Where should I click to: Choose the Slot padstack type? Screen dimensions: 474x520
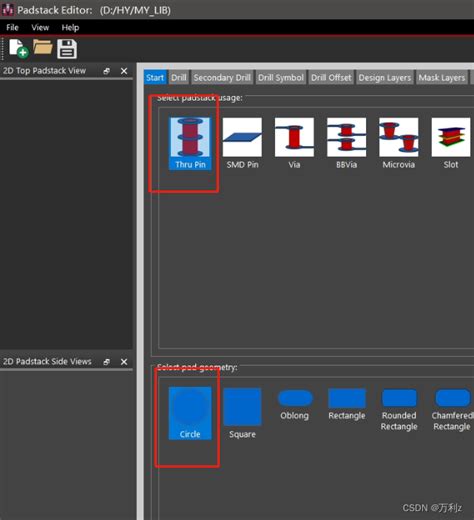[x=451, y=143]
